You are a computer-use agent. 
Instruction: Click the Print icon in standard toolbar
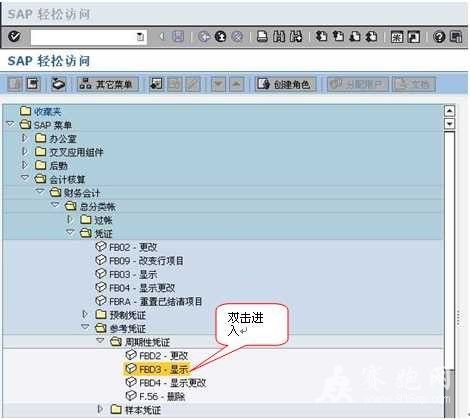(262, 36)
